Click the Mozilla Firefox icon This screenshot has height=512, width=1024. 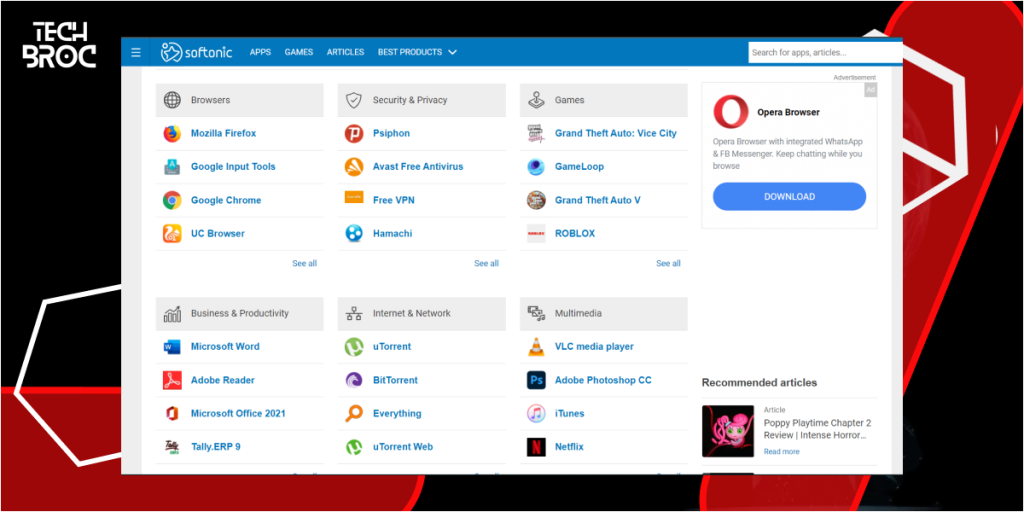coord(172,133)
